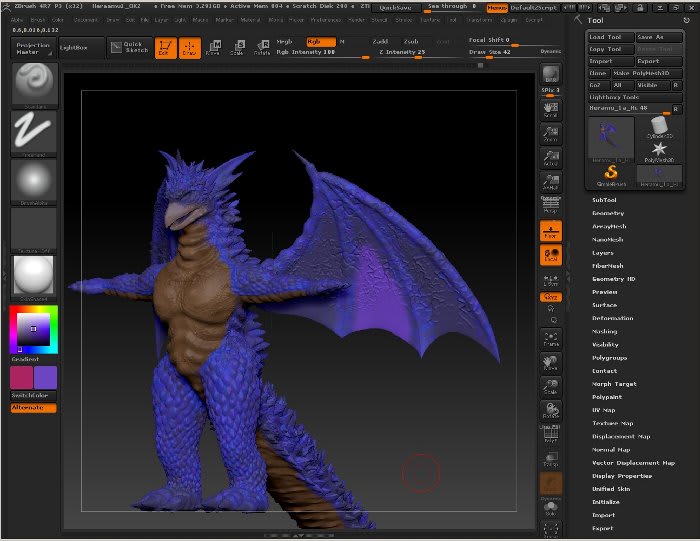Click the Make PolyMesh3D button
The height and width of the screenshot is (541, 700).
647,73
